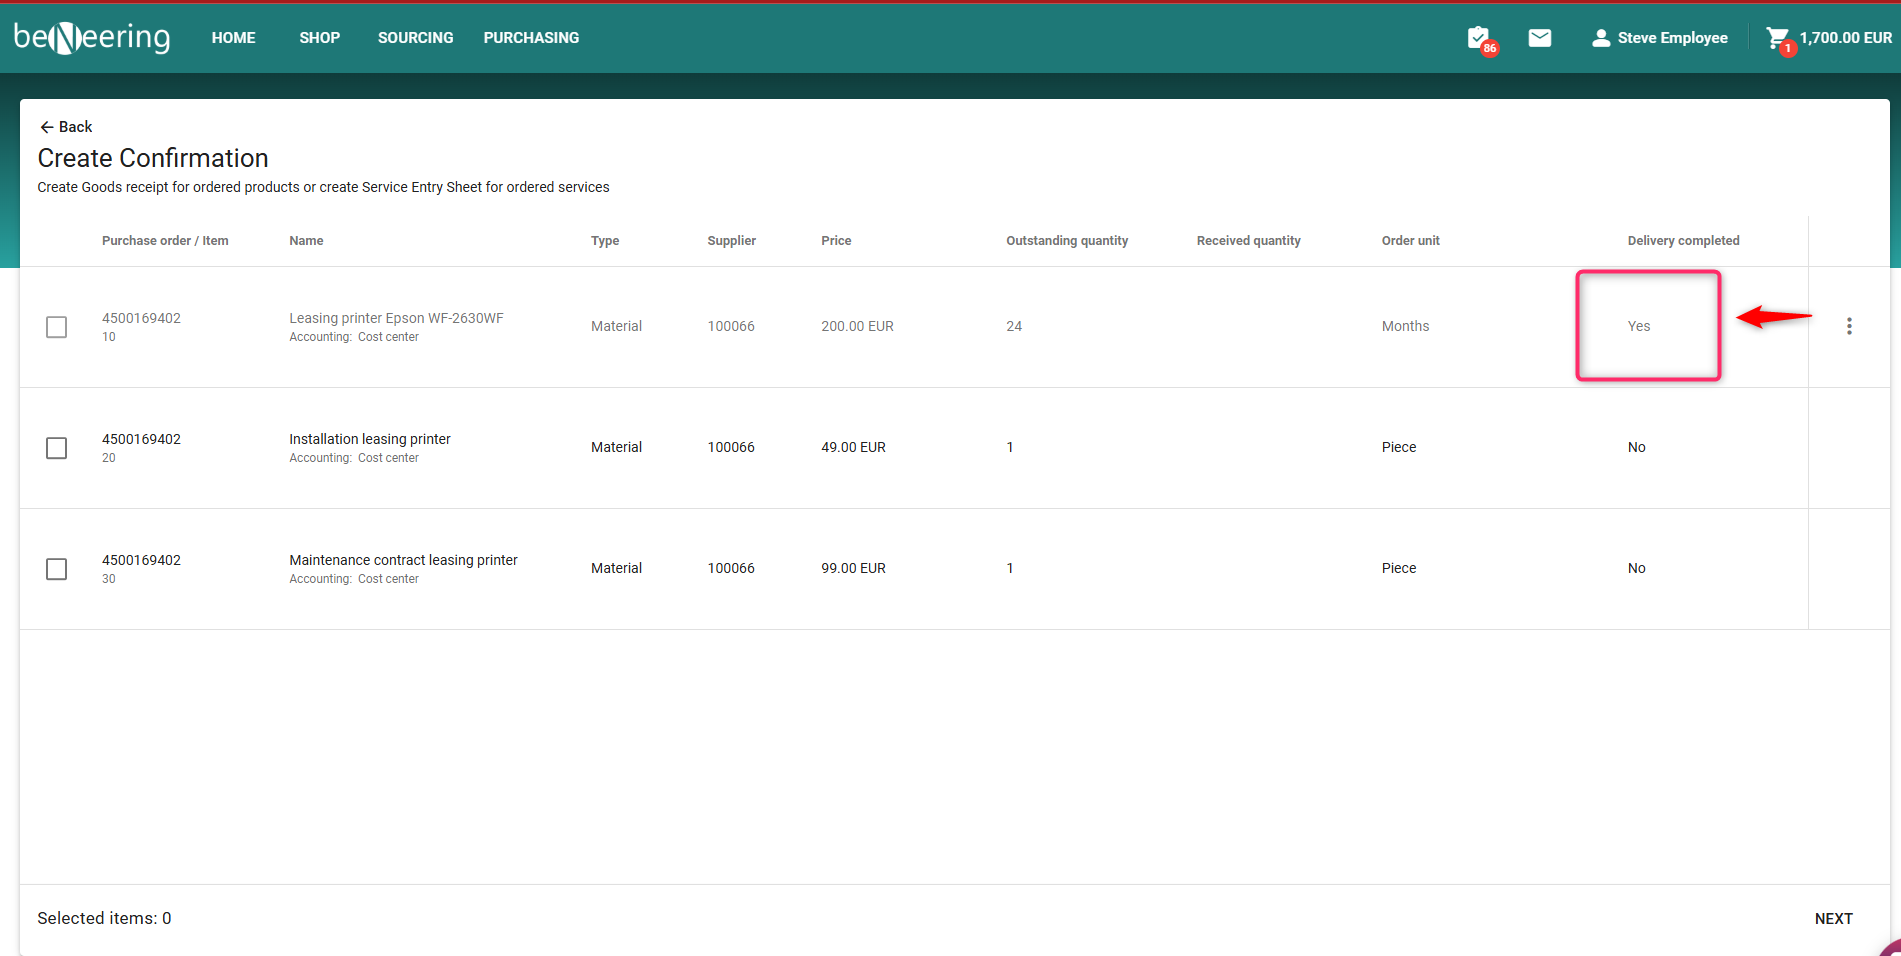Click Piece unit in Maintenance contract row

pos(1398,568)
